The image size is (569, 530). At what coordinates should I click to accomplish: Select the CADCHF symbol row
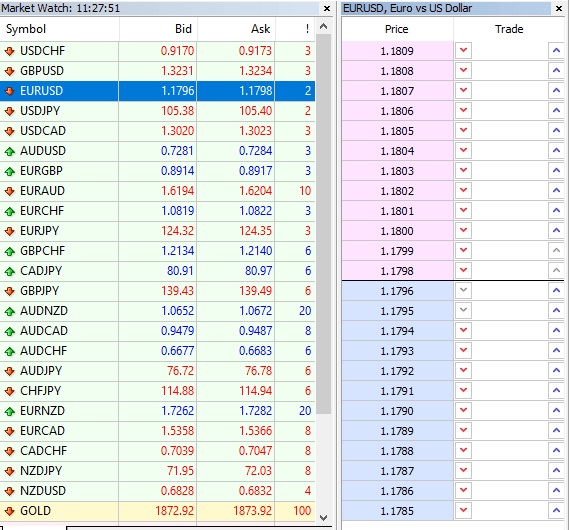tap(157, 451)
